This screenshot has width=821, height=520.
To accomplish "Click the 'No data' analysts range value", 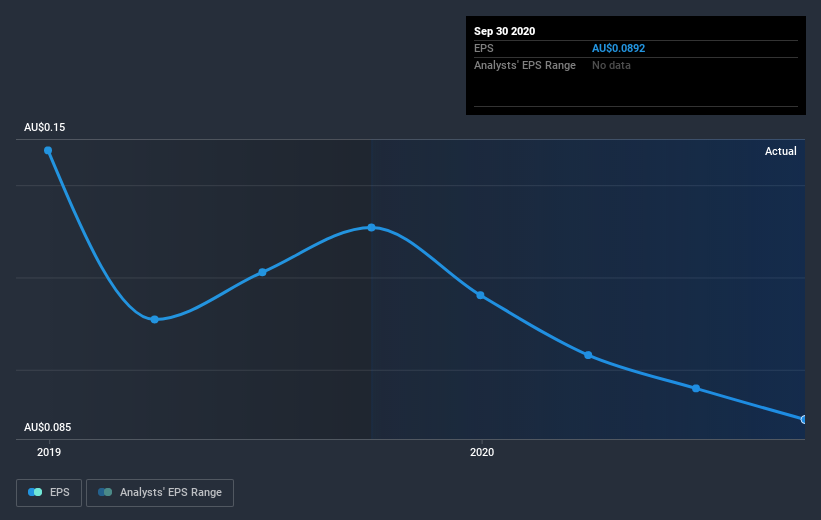I will click(611, 65).
